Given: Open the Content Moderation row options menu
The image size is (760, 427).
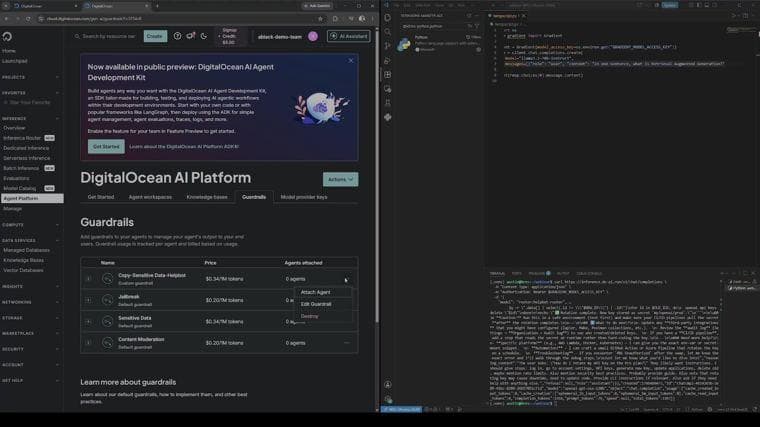Looking at the screenshot, I should click(346, 343).
